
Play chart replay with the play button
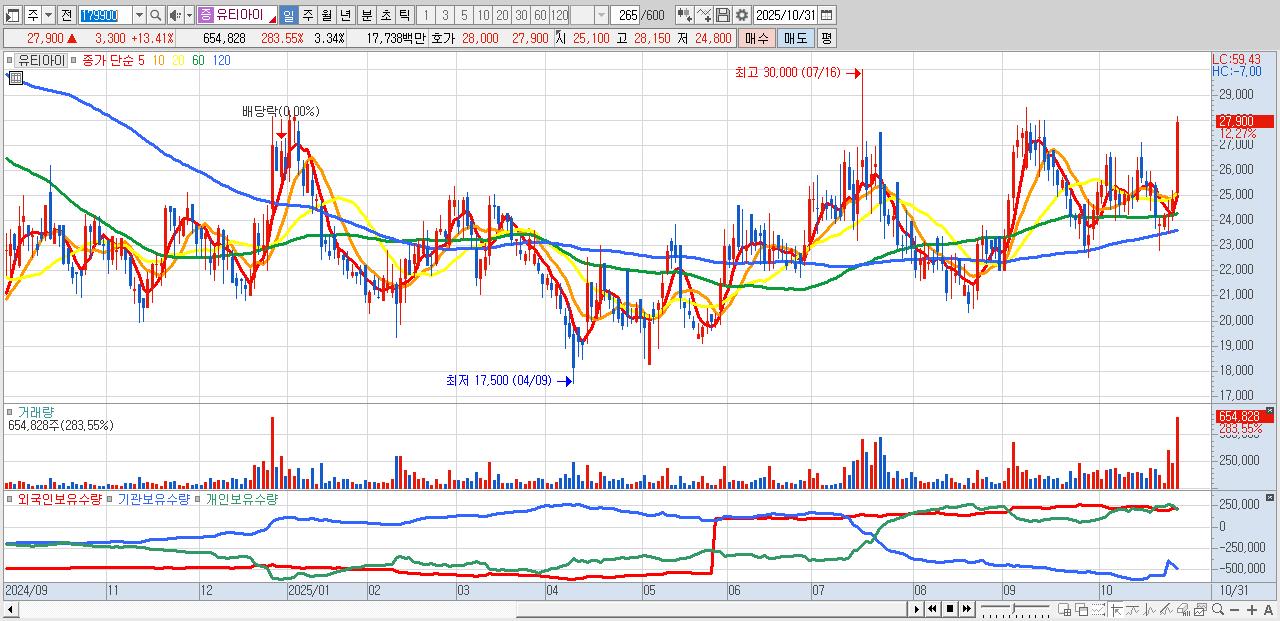coord(916,609)
